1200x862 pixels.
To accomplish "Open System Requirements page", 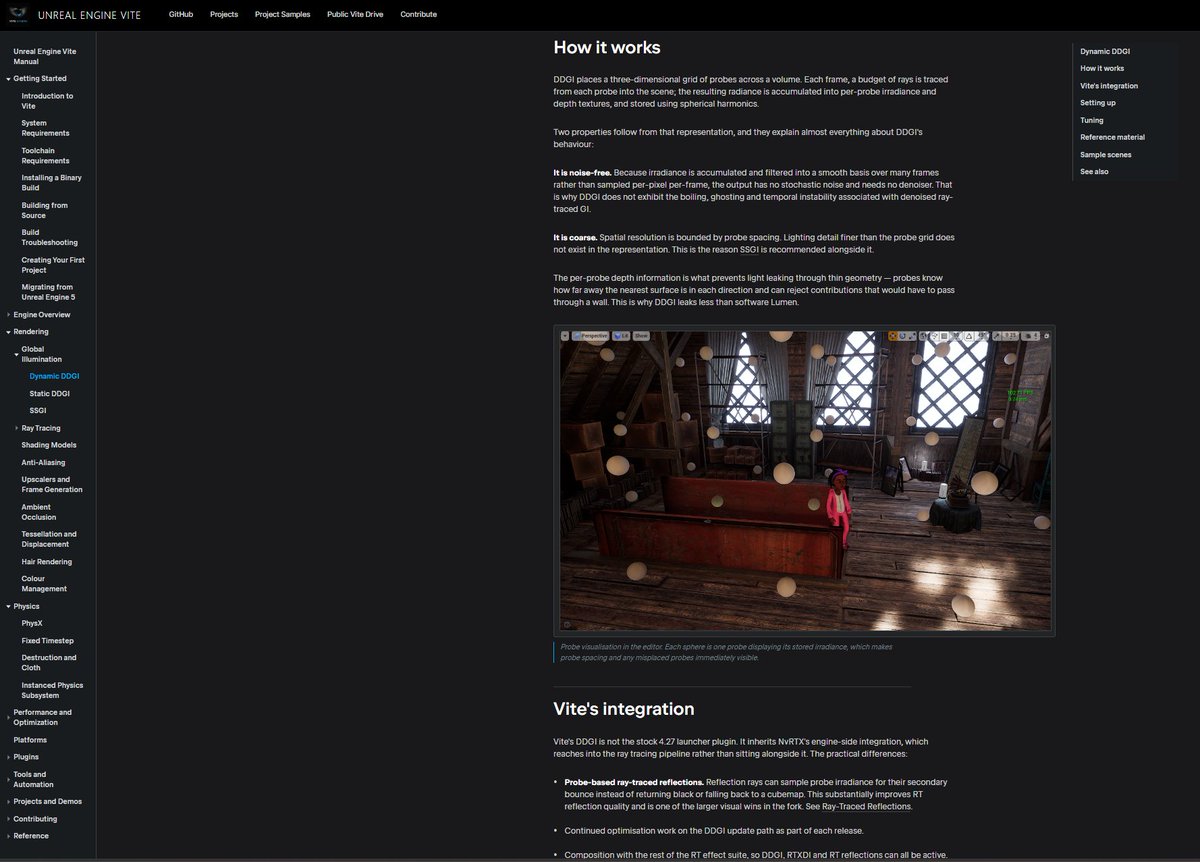I will pos(46,128).
